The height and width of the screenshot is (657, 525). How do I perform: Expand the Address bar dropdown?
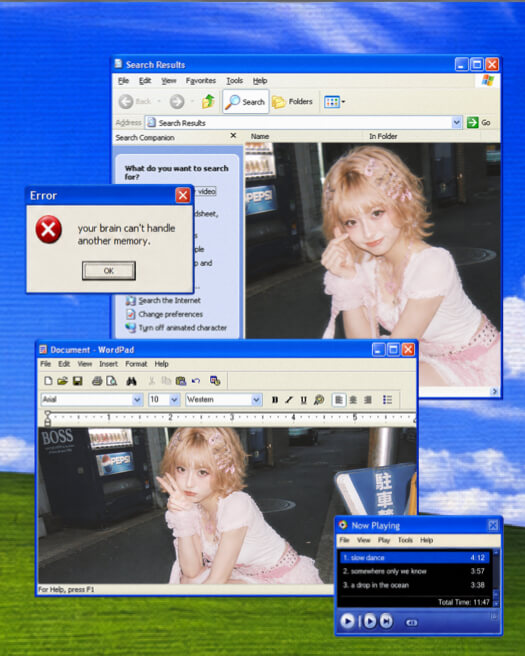(456, 122)
